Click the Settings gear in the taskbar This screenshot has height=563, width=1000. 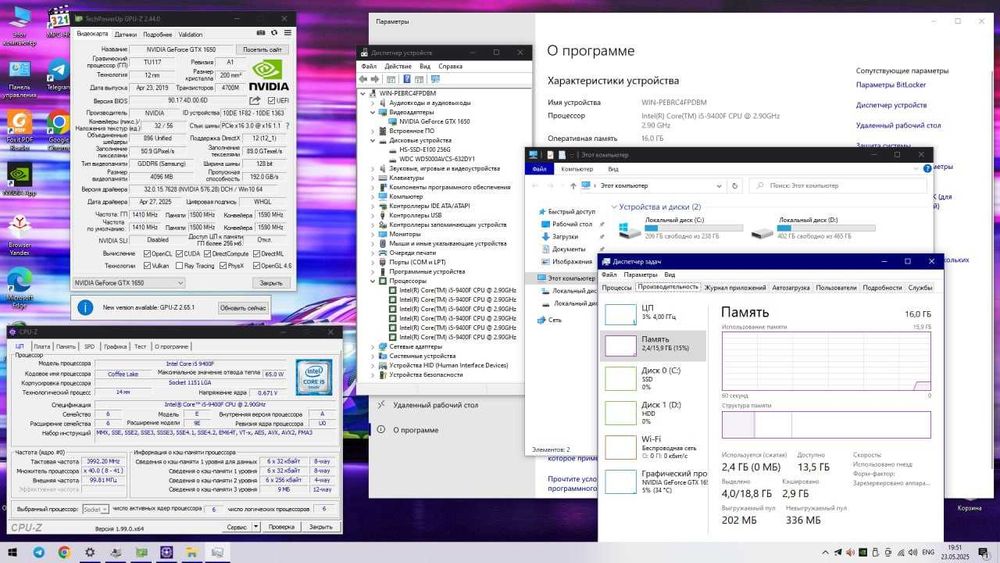(90, 552)
